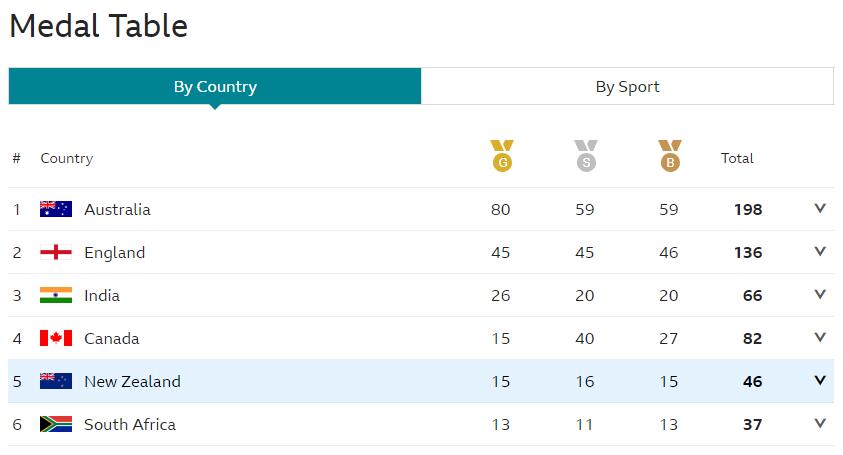This screenshot has height=455, width=843.
Task: Click the Australia flag icon
Action: click(56, 209)
